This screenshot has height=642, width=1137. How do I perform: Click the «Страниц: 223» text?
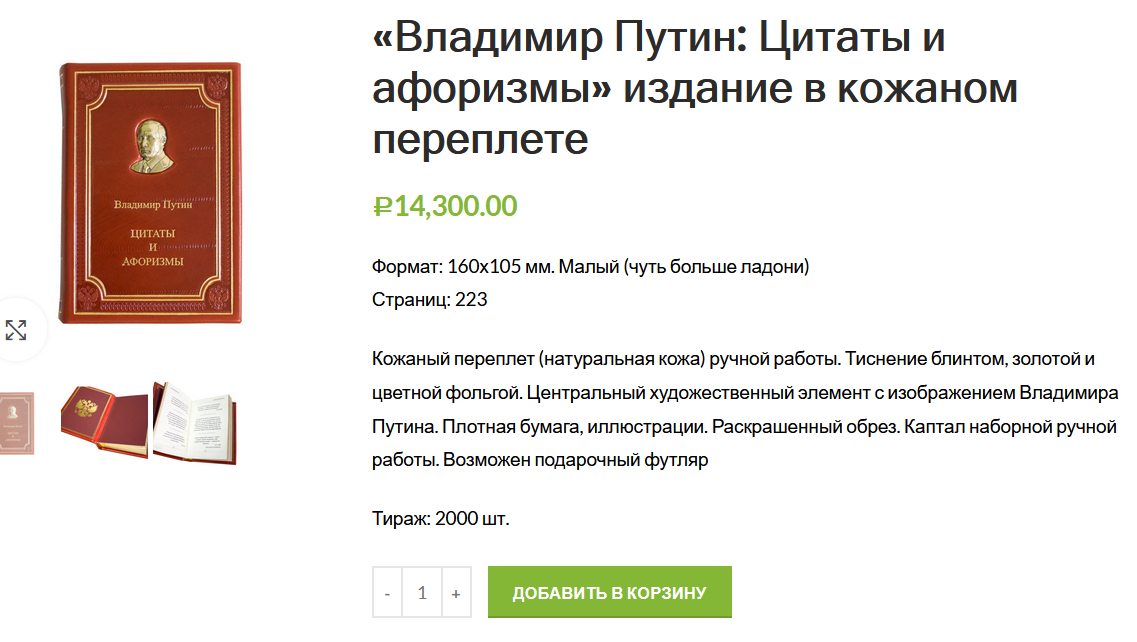pos(429,299)
